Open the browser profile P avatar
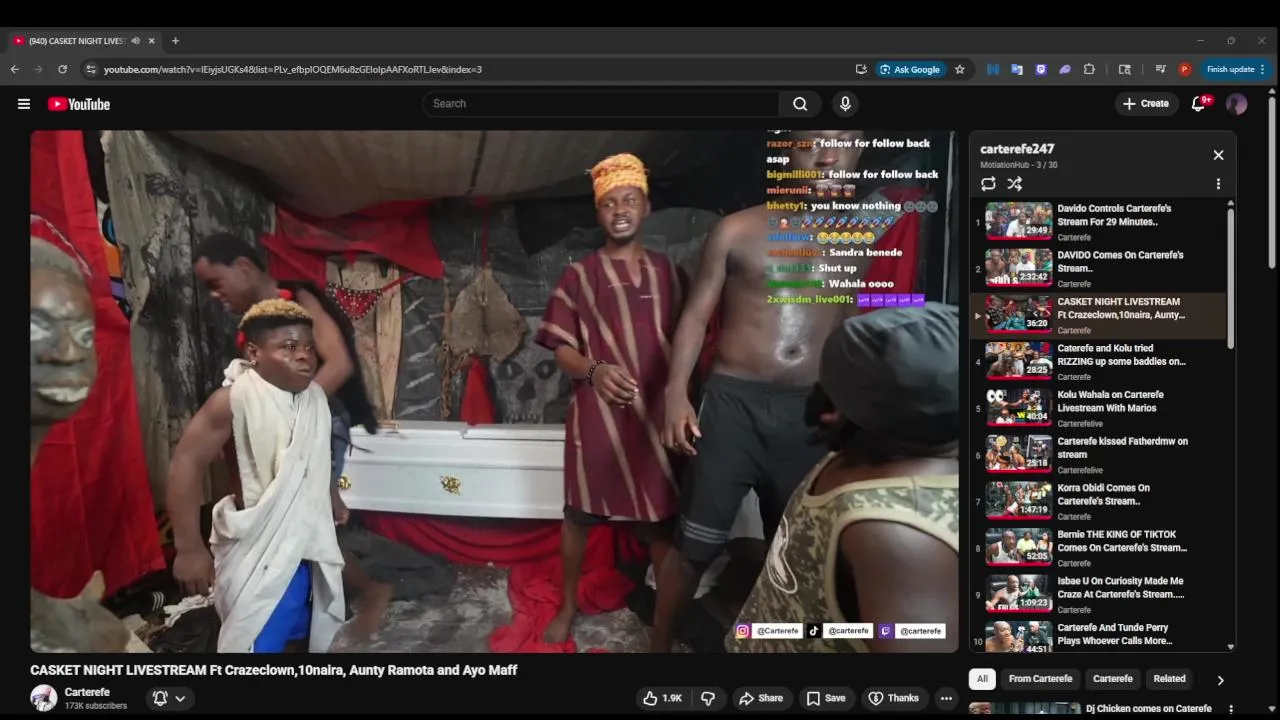1280x720 pixels. coord(1185,70)
